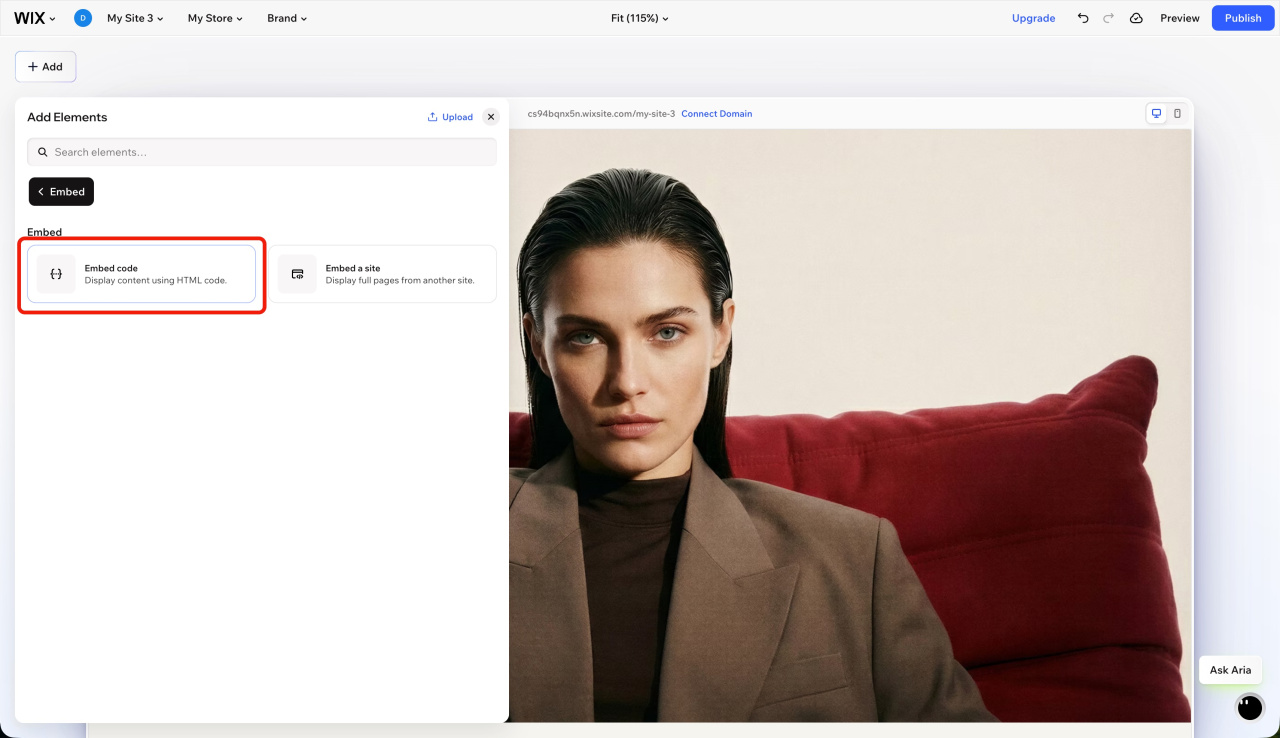The width and height of the screenshot is (1280, 738).
Task: Click the Upload button in panel
Action: point(450,117)
